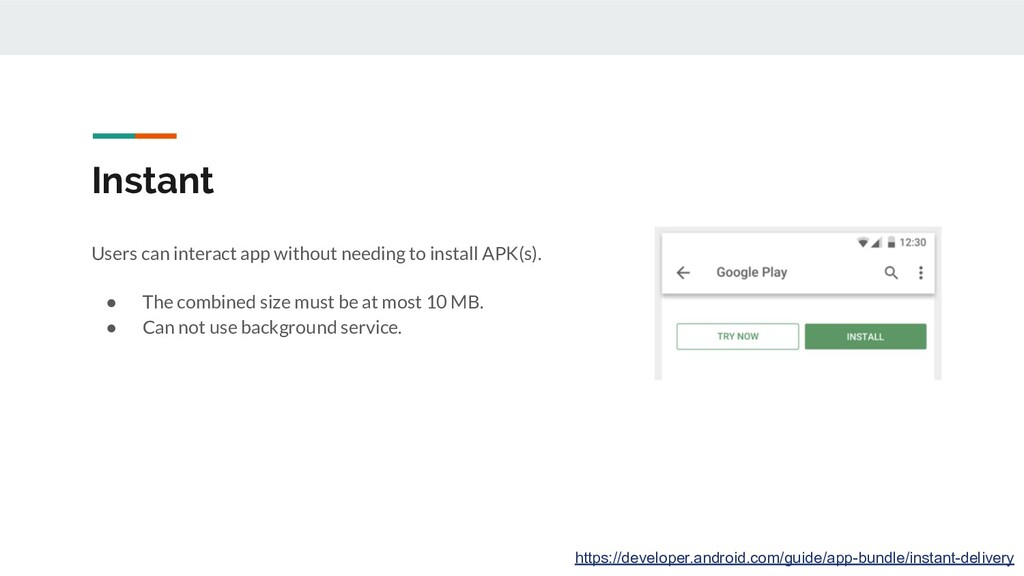Screen dimensions: 1024x576
Task: Open search with the magnifier icon
Action: click(x=891, y=272)
